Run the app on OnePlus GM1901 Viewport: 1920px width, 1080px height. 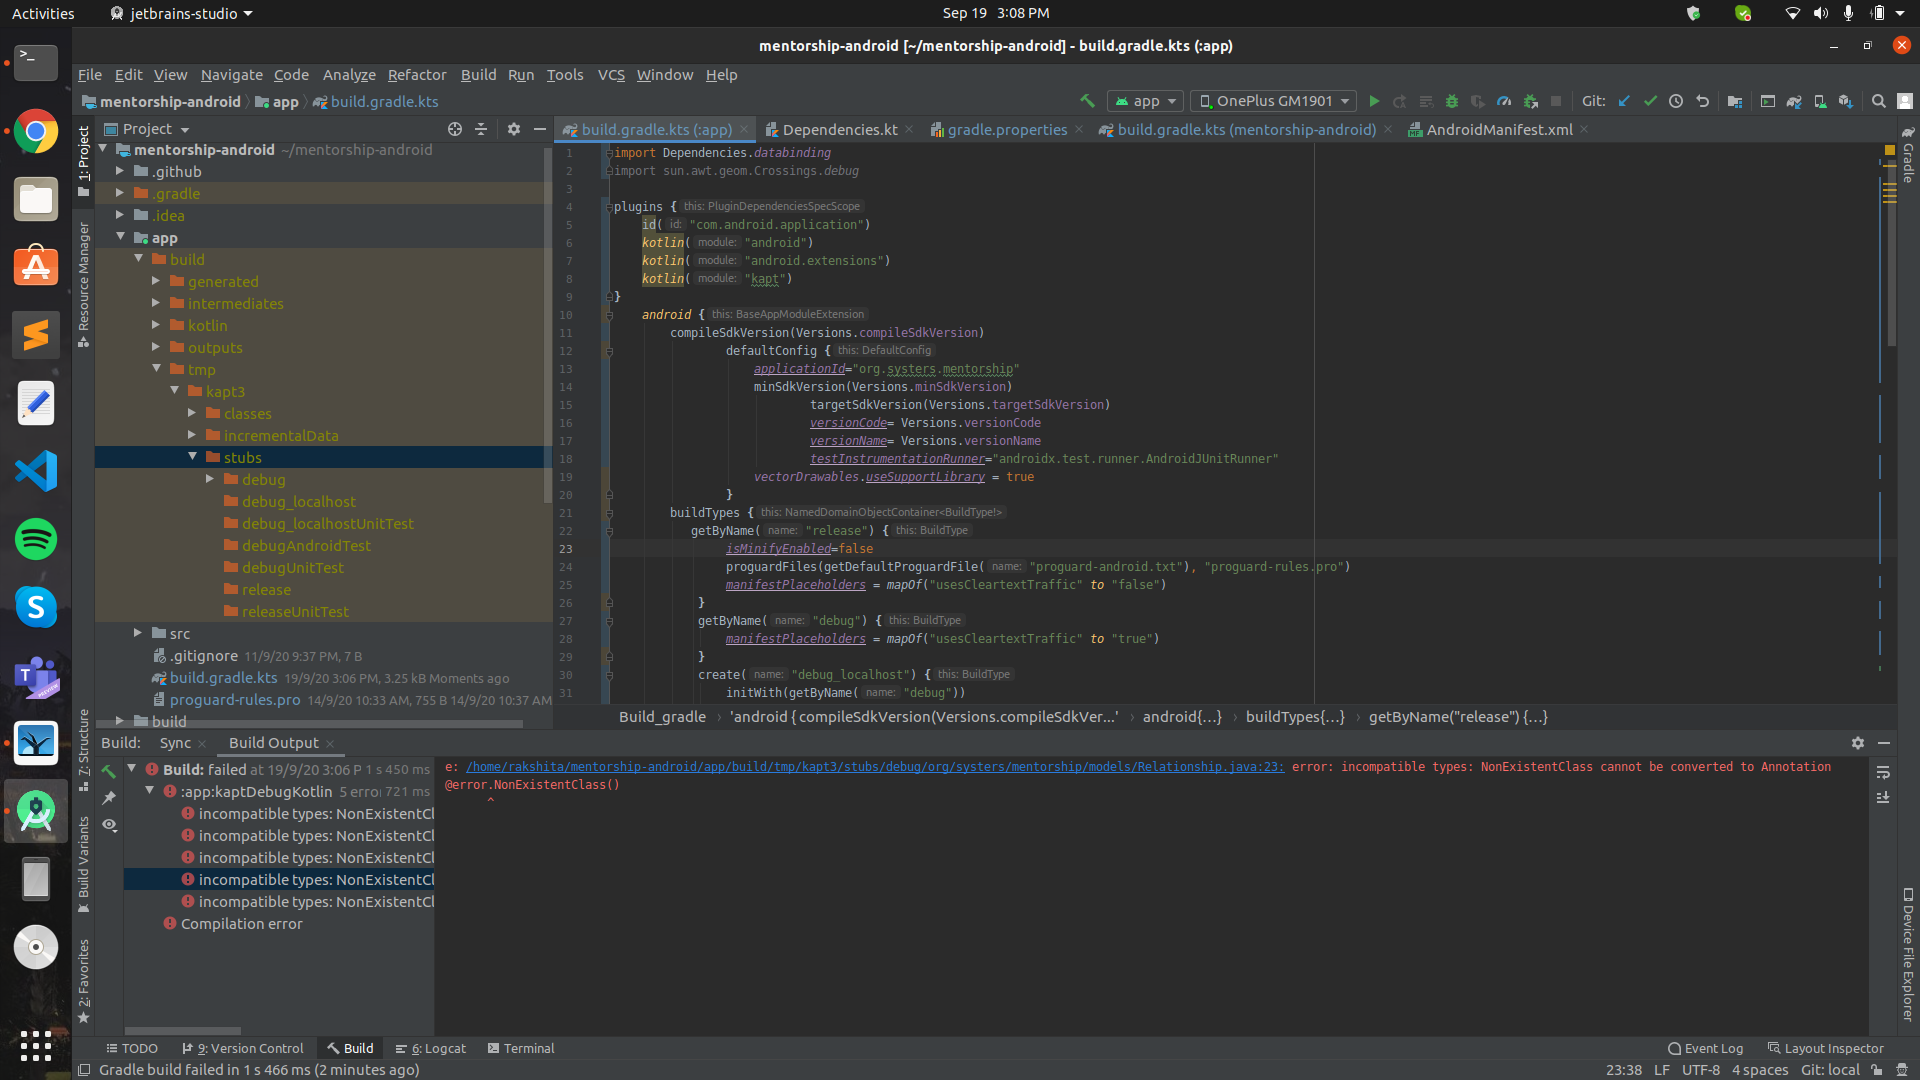[1375, 101]
